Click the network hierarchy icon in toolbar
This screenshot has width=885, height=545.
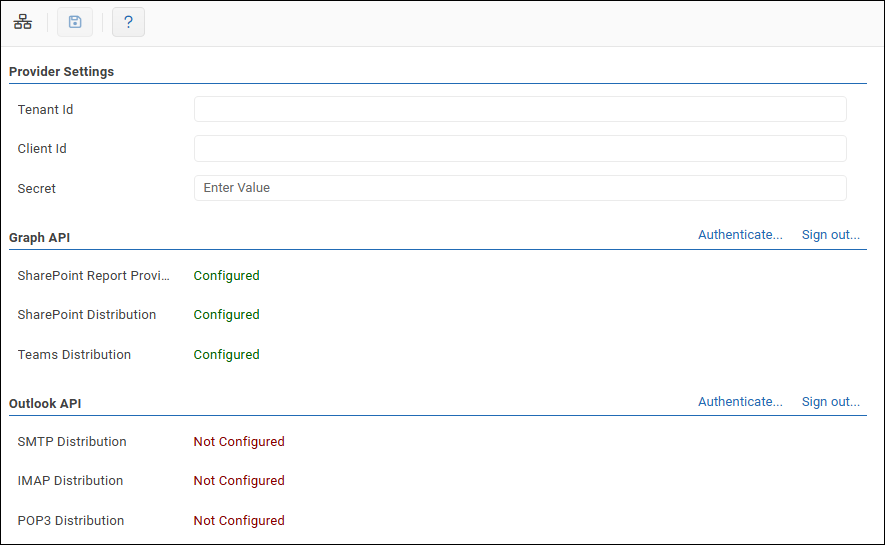(x=22, y=22)
